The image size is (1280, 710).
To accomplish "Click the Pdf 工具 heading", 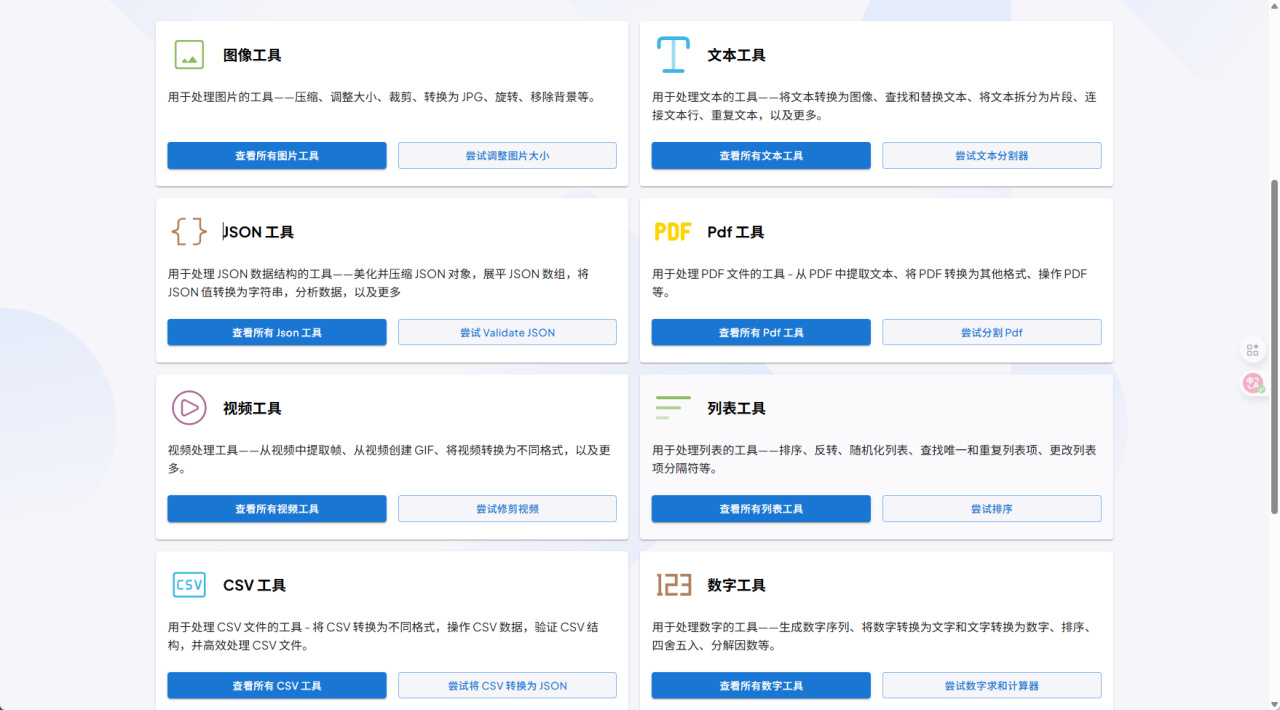I will [736, 232].
